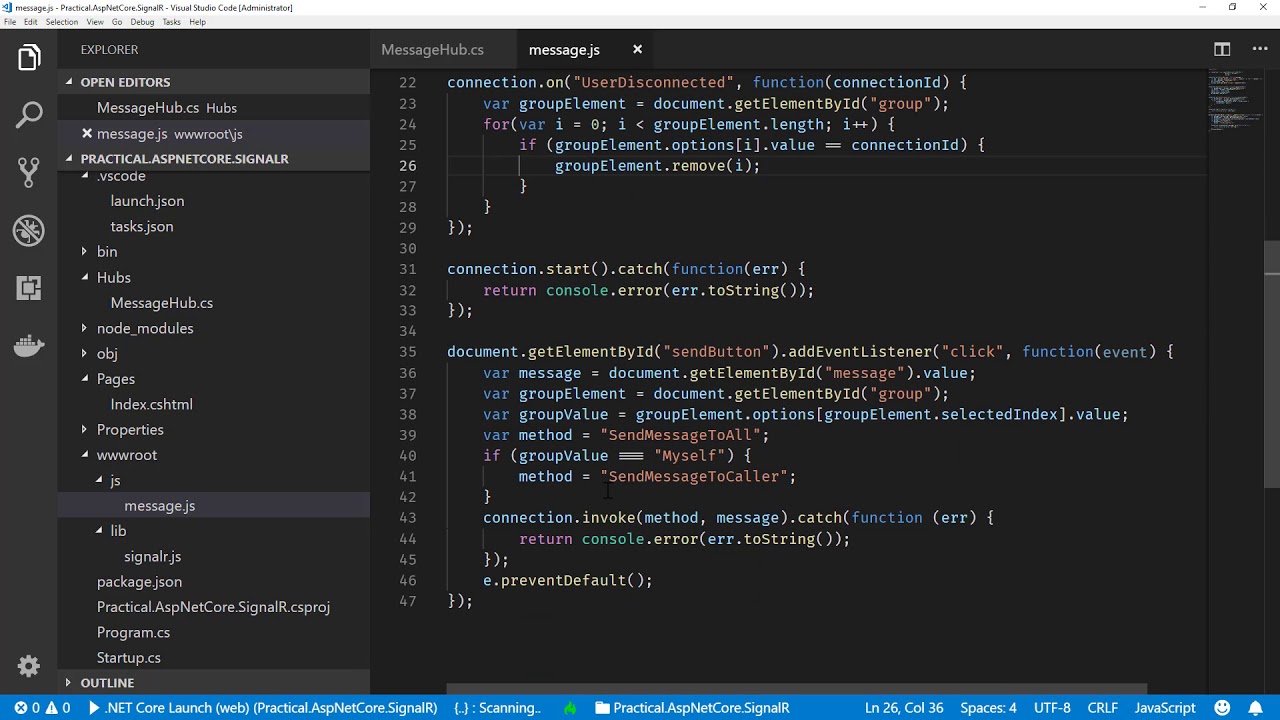The image size is (1280, 720).
Task: Click the Split Editor icon
Action: 1222,49
